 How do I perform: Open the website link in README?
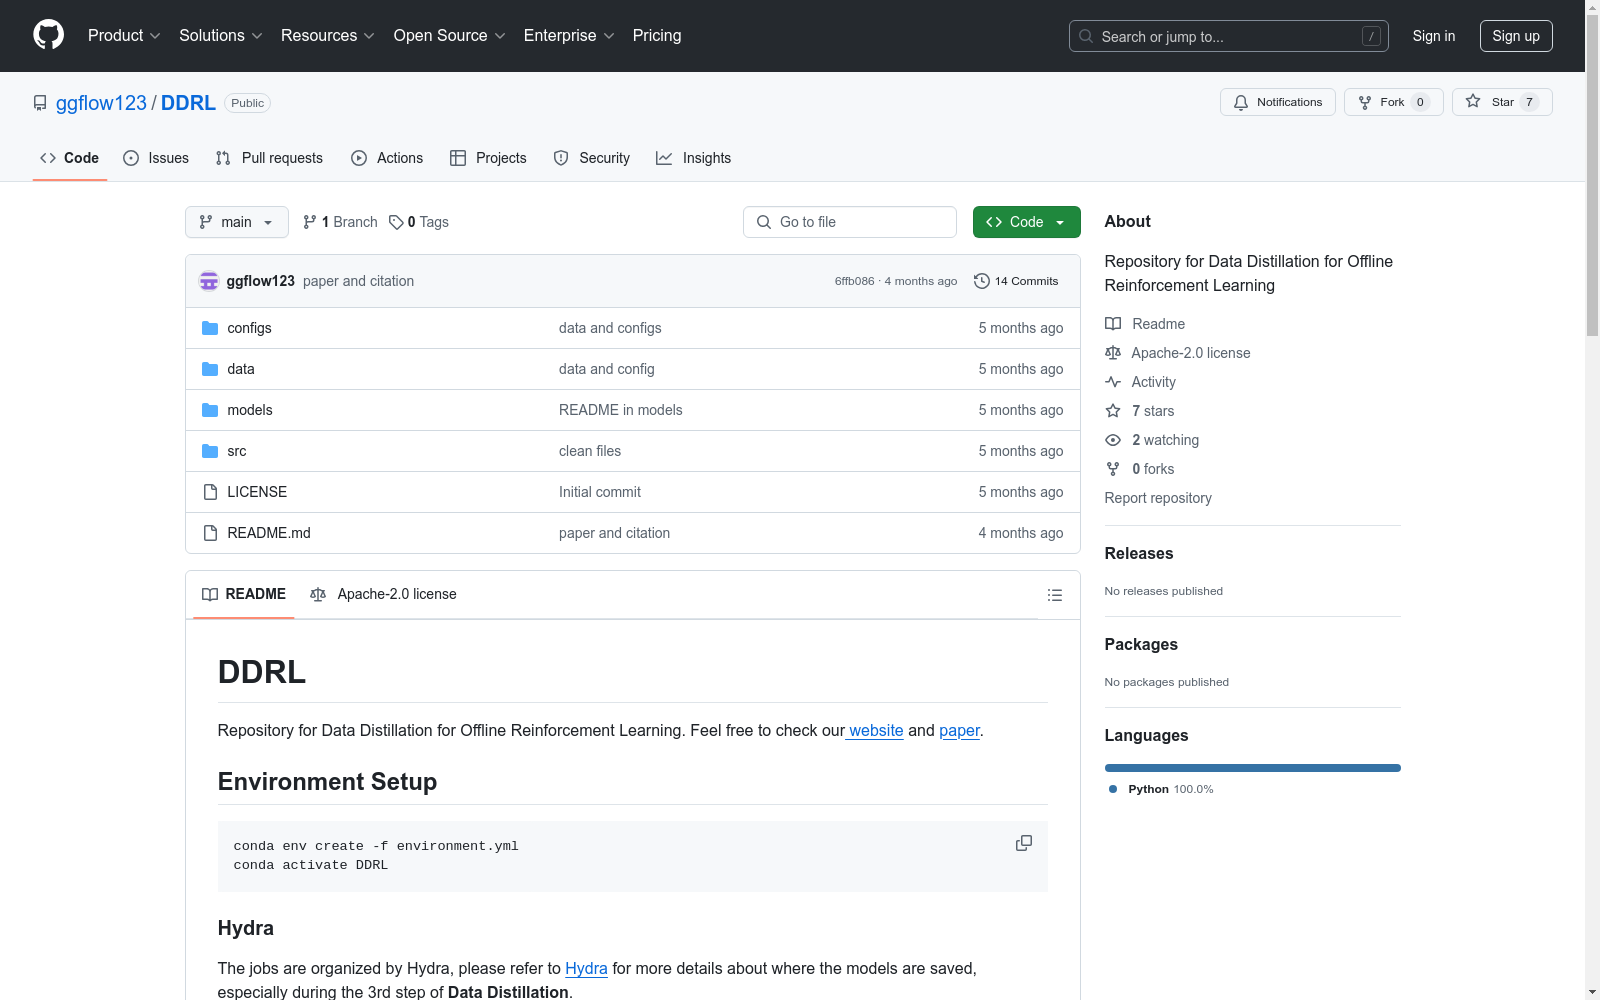[x=875, y=731]
